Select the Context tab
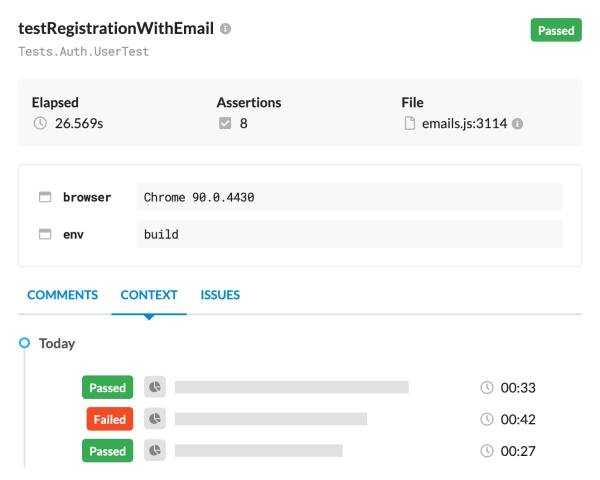The width and height of the screenshot is (600, 480). coord(149,295)
